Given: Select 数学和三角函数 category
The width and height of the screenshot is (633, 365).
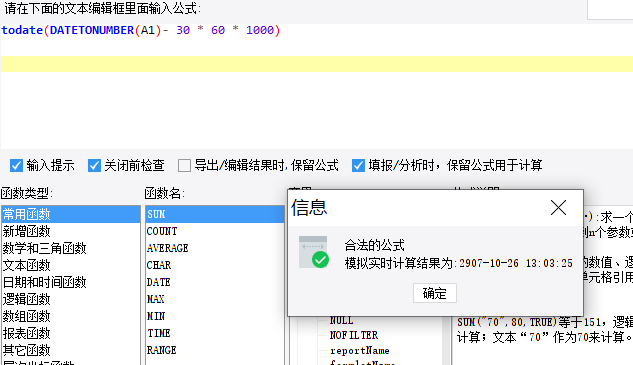Looking at the screenshot, I should (x=71, y=248).
